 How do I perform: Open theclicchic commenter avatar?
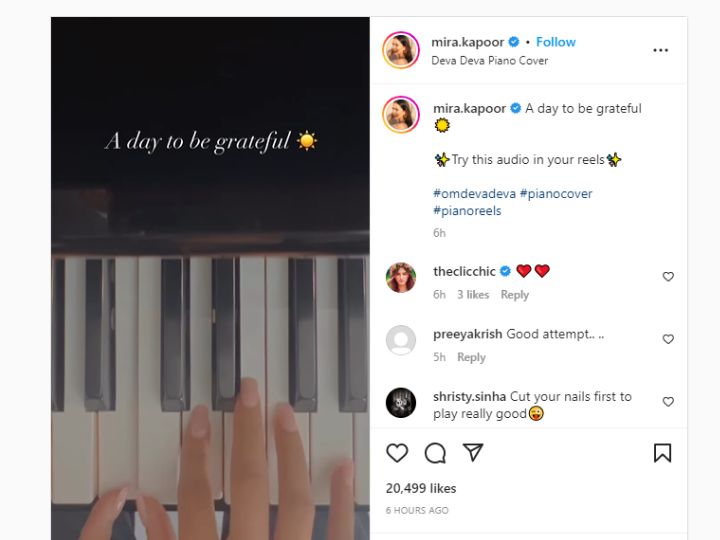pyautogui.click(x=401, y=277)
